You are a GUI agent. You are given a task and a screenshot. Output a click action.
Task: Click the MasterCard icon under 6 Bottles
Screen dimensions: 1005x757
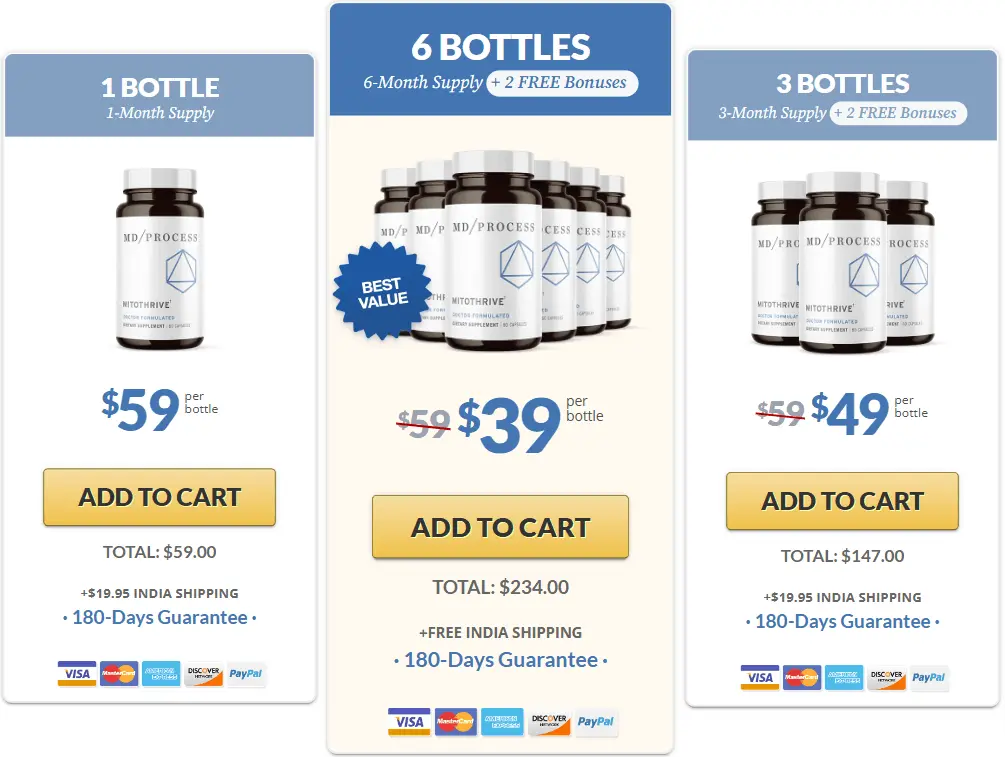click(x=456, y=722)
